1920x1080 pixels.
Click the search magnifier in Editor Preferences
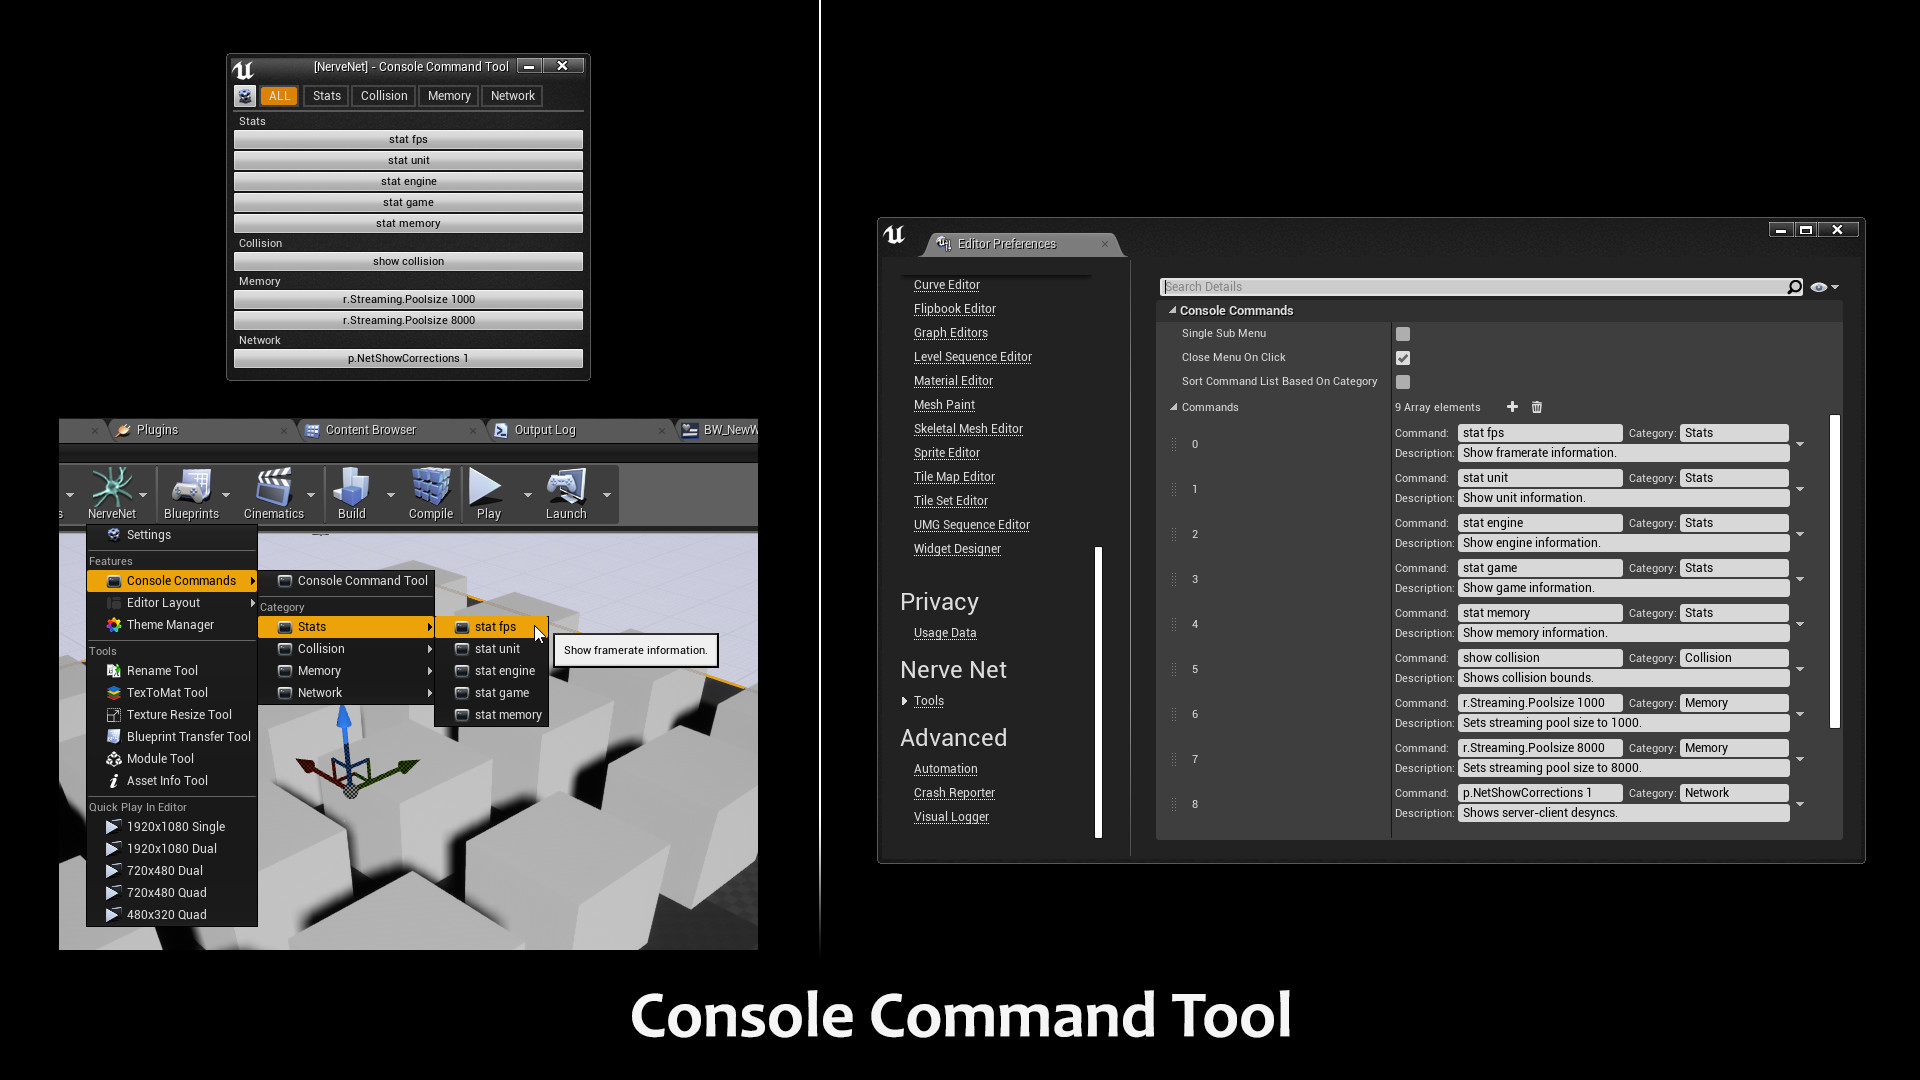click(1794, 287)
